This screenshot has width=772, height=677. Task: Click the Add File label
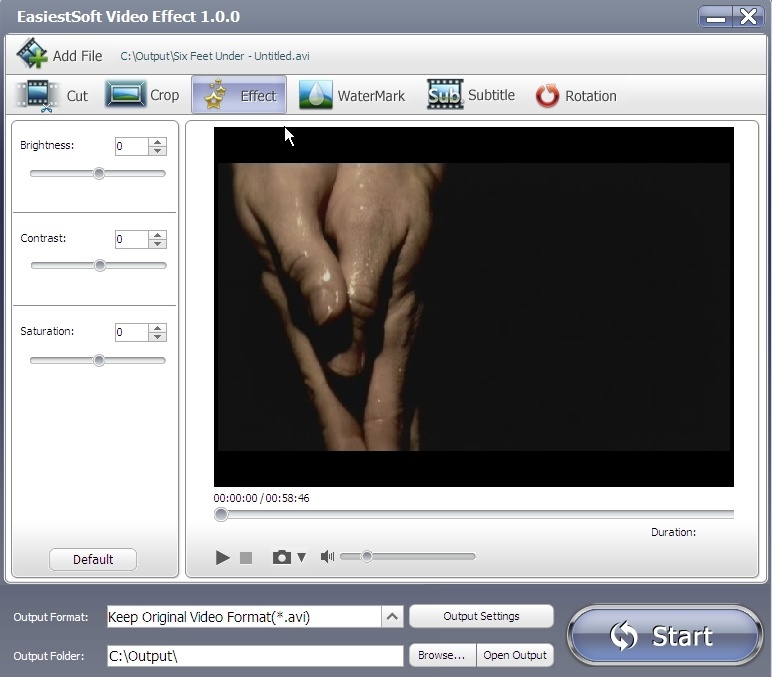click(x=78, y=56)
